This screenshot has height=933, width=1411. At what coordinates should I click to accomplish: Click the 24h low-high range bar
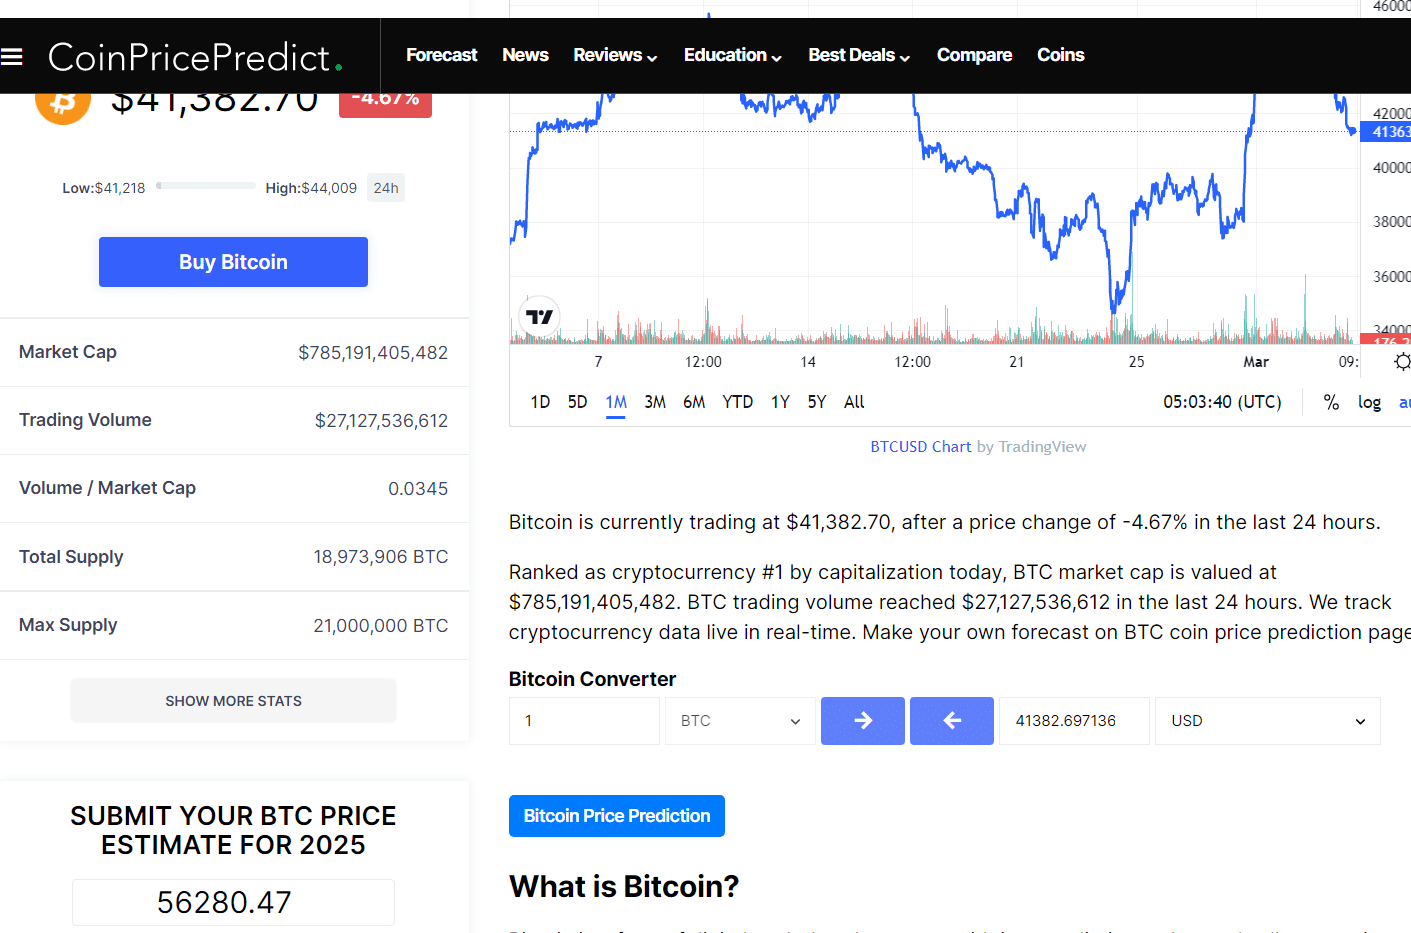[x=206, y=186]
